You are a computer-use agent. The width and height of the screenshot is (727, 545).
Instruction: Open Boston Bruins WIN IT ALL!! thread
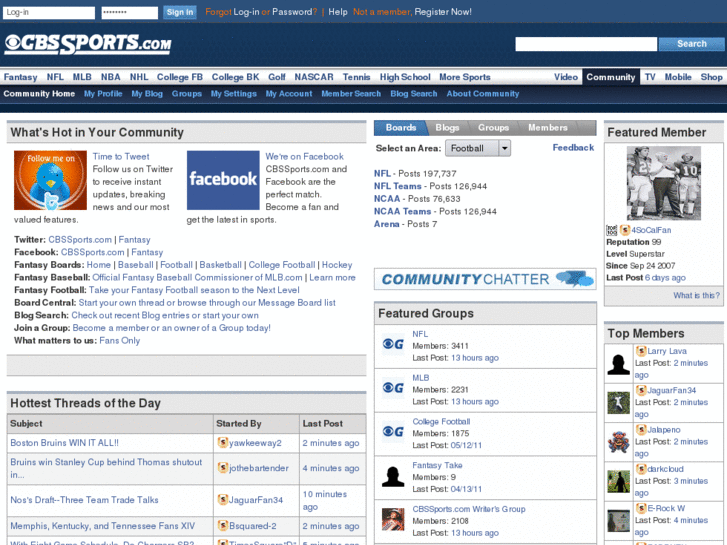(x=64, y=442)
